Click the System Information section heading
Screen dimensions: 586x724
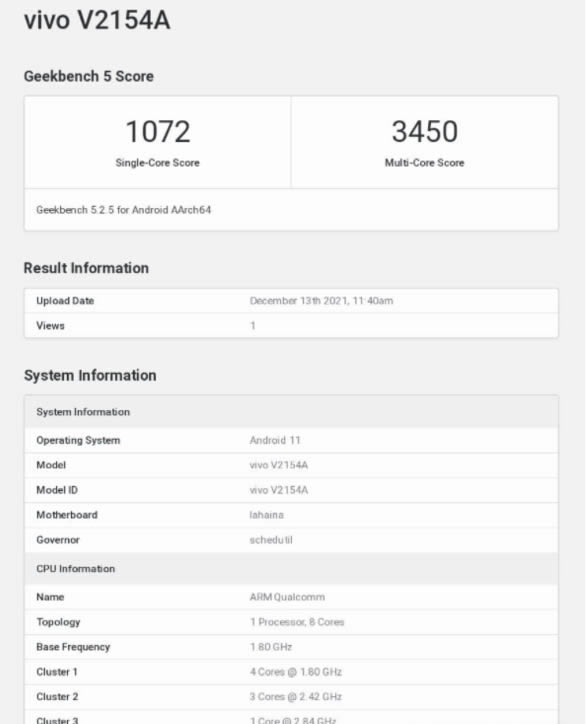tap(90, 375)
